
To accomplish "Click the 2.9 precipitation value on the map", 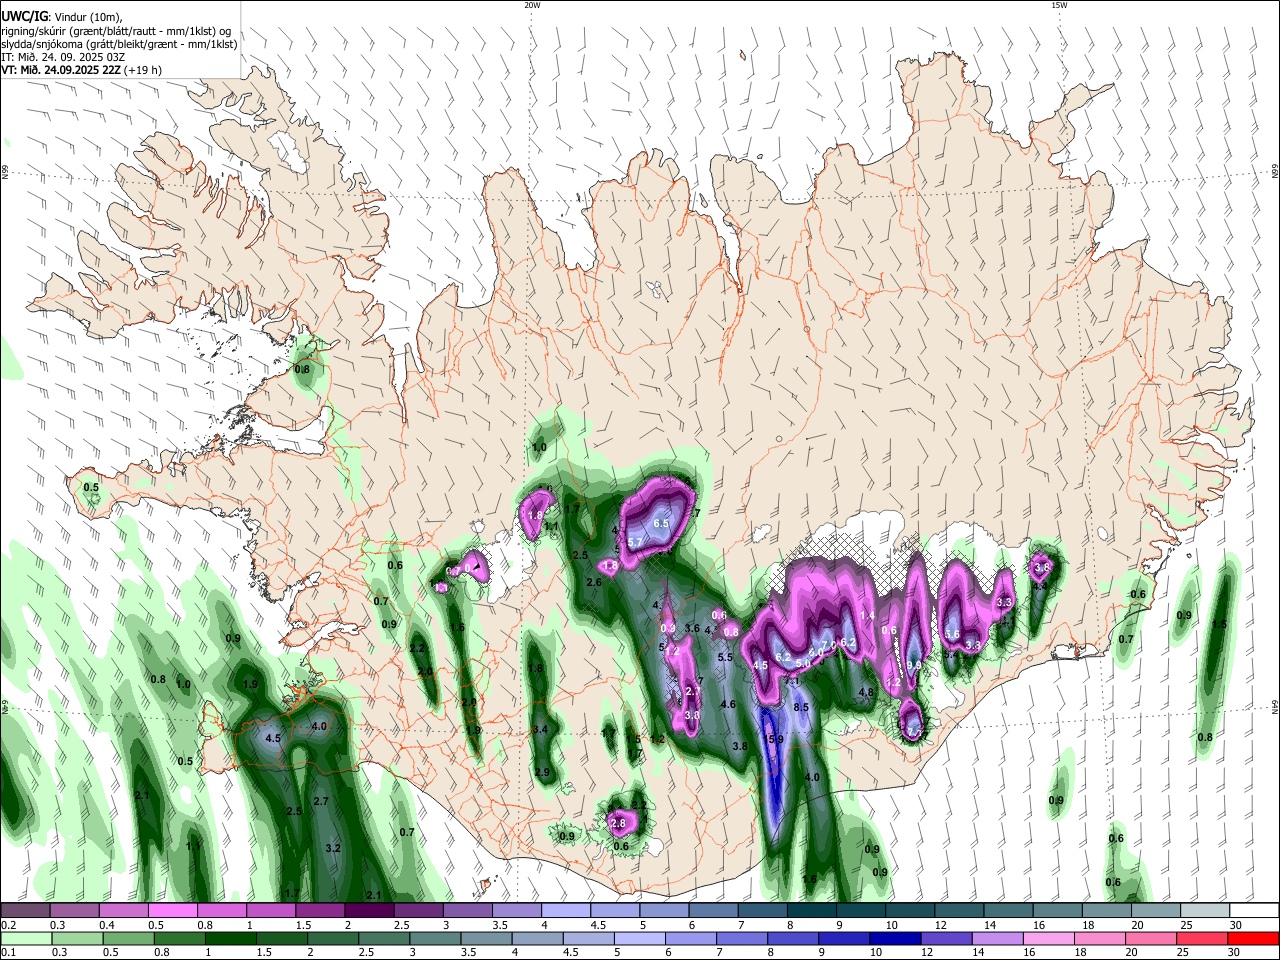I will click(x=542, y=772).
